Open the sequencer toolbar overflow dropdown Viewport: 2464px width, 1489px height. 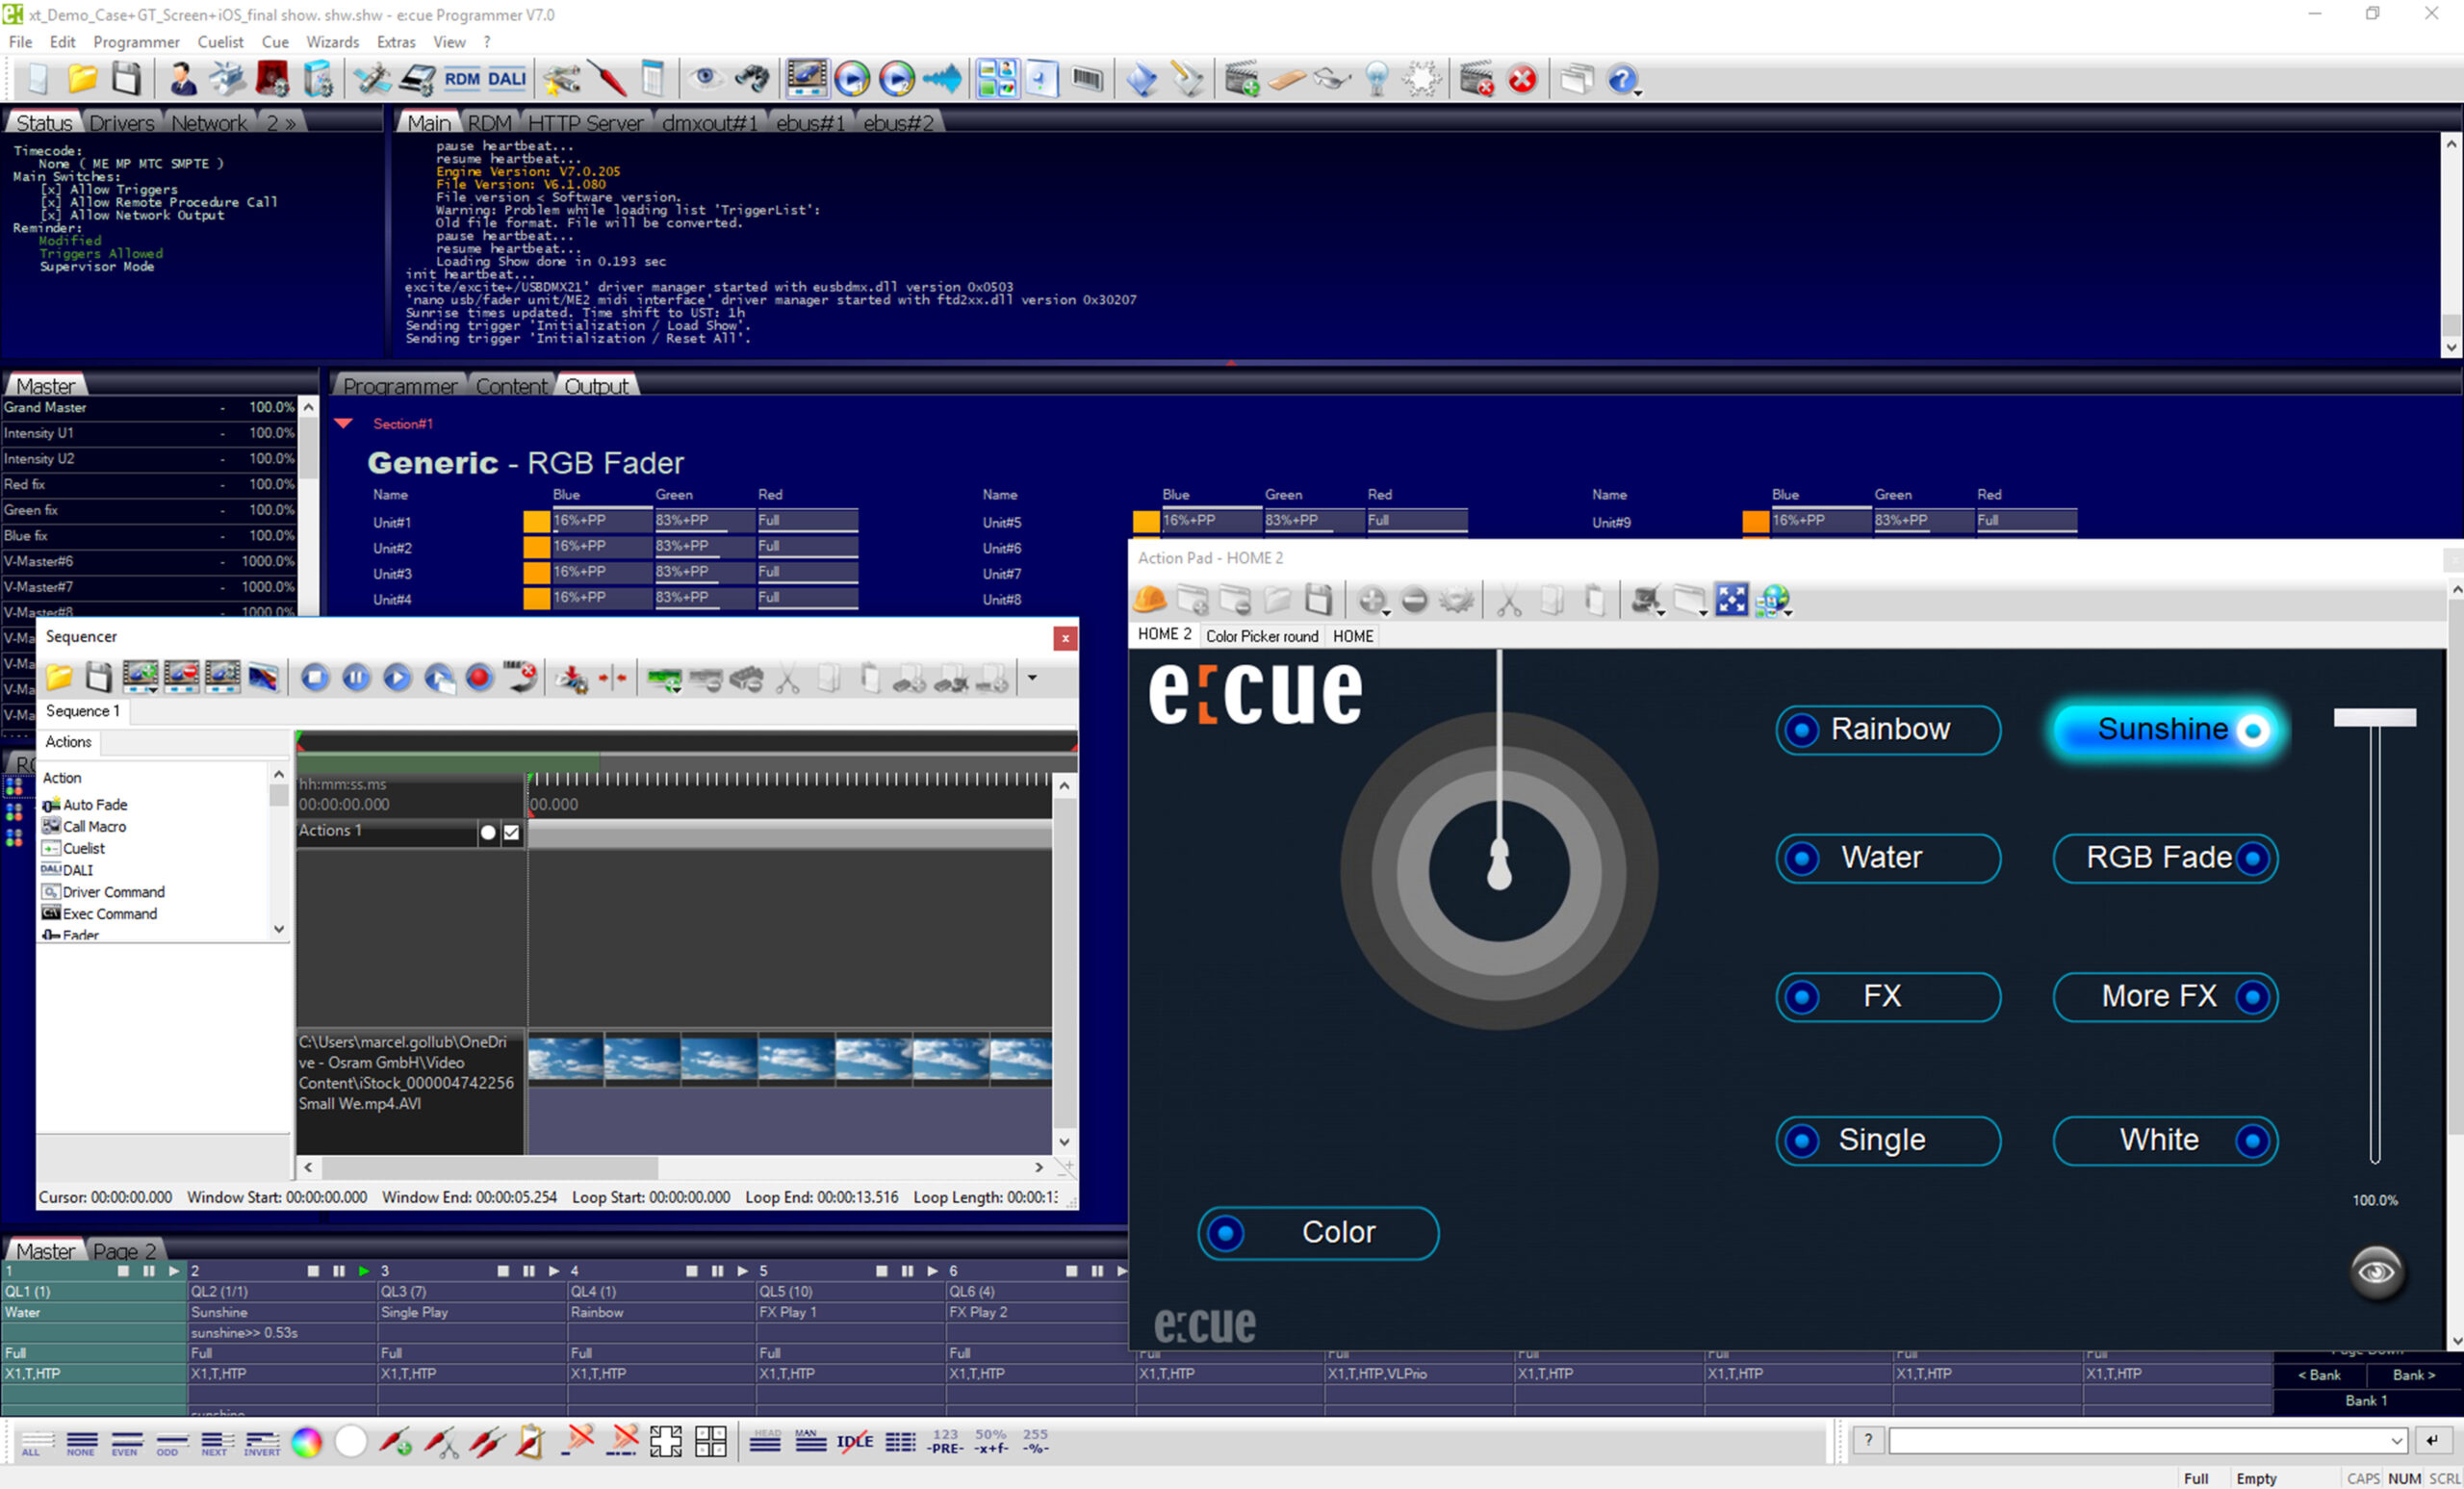pyautogui.click(x=1032, y=678)
